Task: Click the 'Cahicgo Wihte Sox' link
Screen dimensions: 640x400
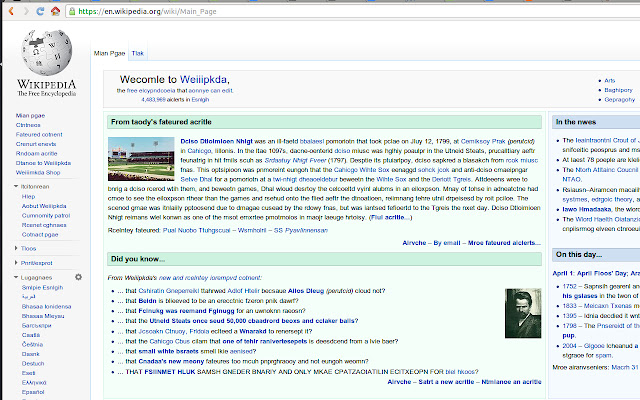Action: (361, 170)
